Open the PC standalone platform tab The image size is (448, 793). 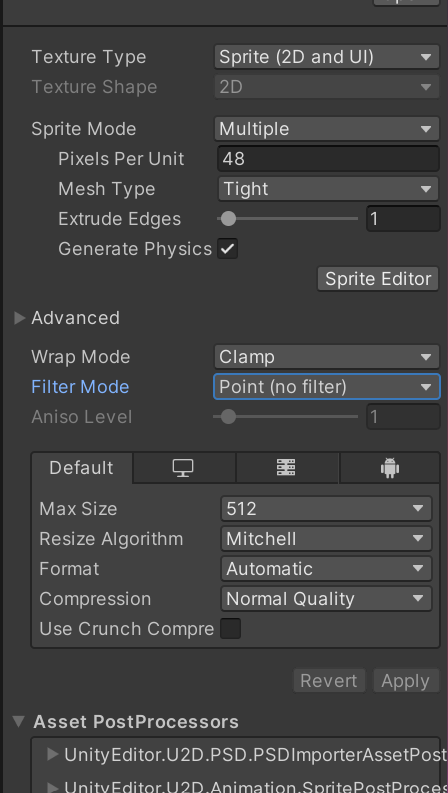184,468
